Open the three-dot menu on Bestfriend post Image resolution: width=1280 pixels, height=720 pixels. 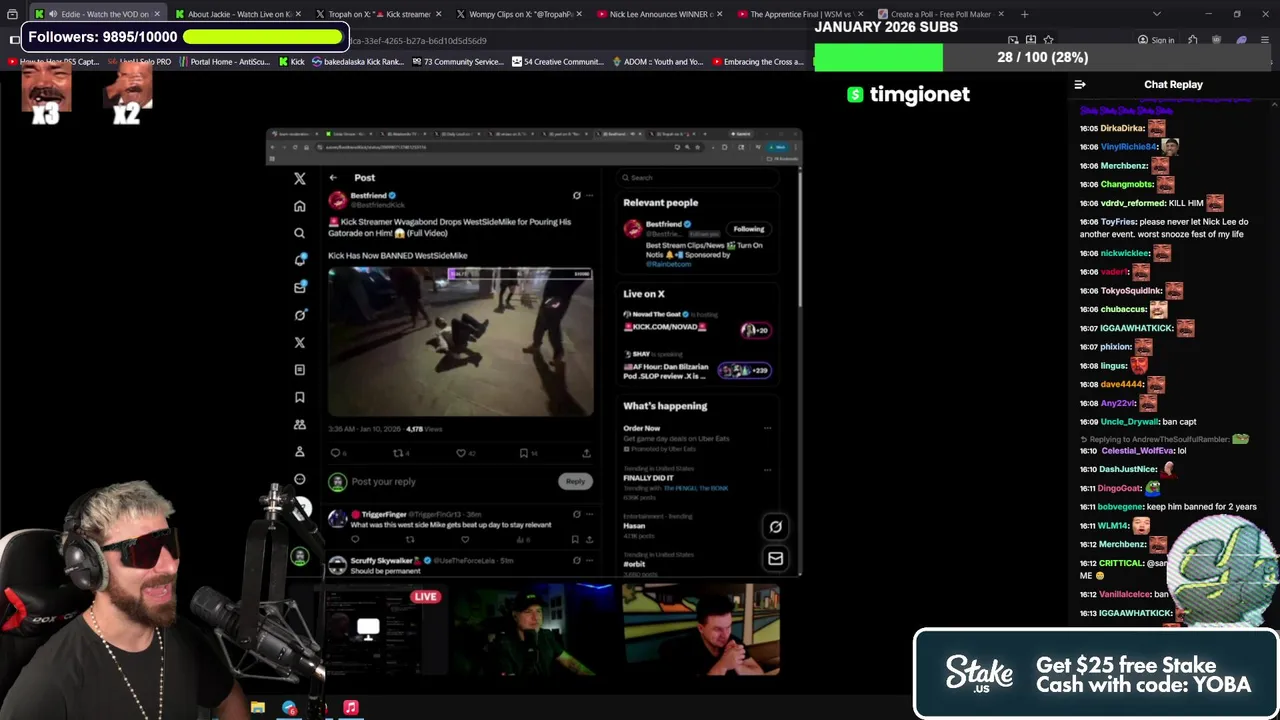tap(589, 196)
